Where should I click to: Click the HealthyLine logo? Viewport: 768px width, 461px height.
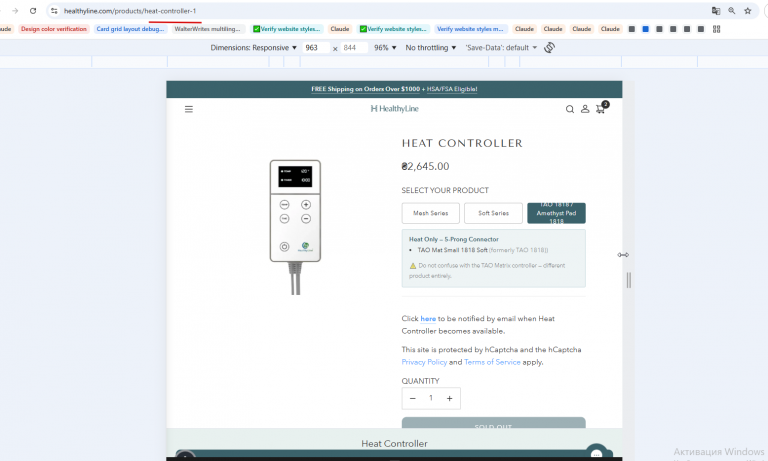click(394, 109)
